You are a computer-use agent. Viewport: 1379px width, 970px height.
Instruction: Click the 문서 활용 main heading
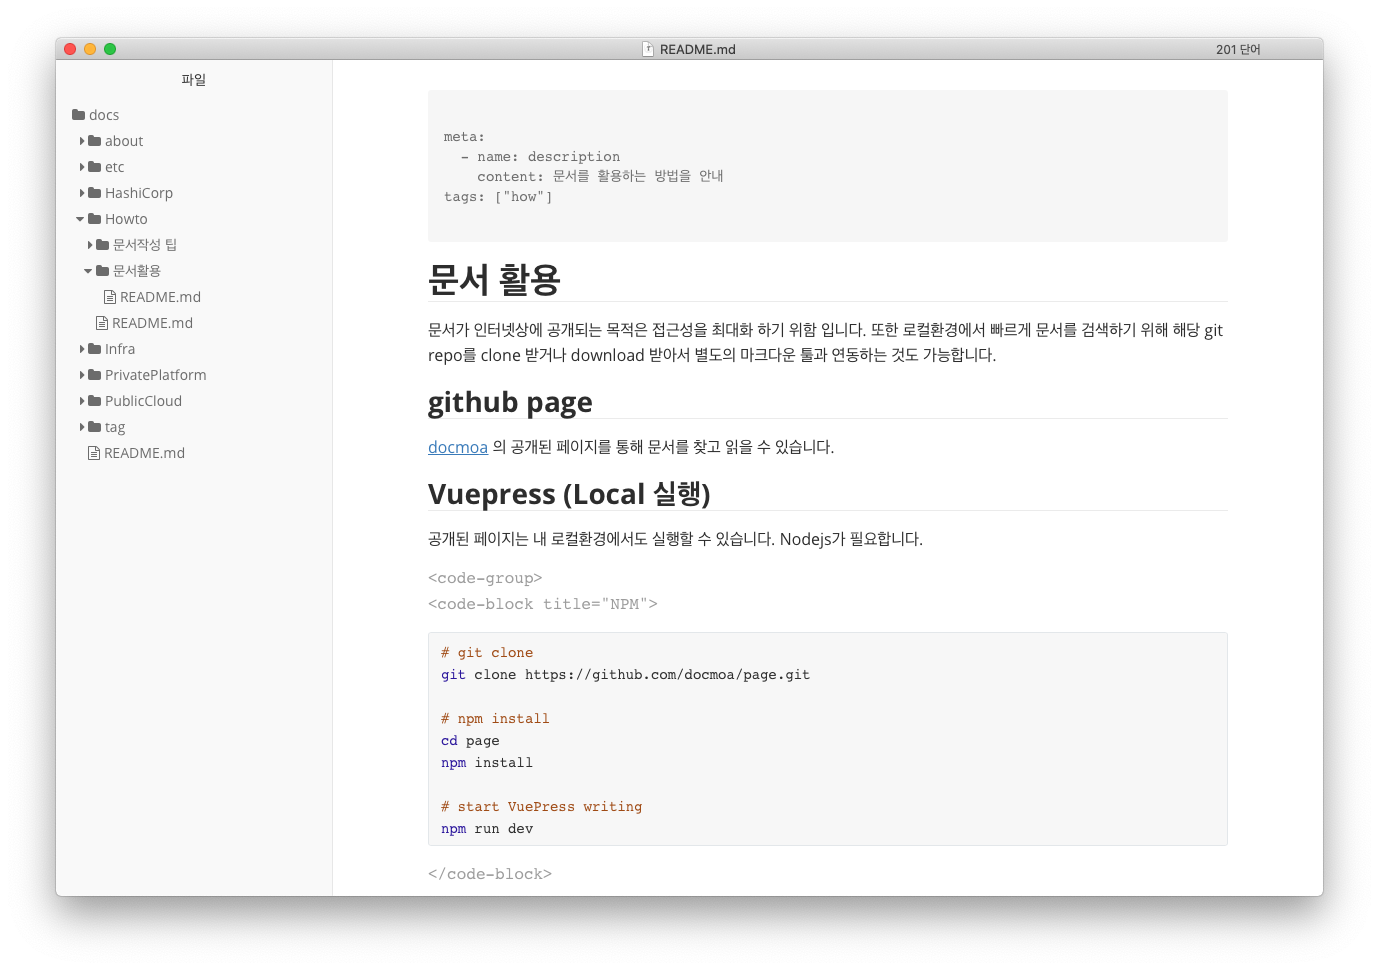[494, 279]
